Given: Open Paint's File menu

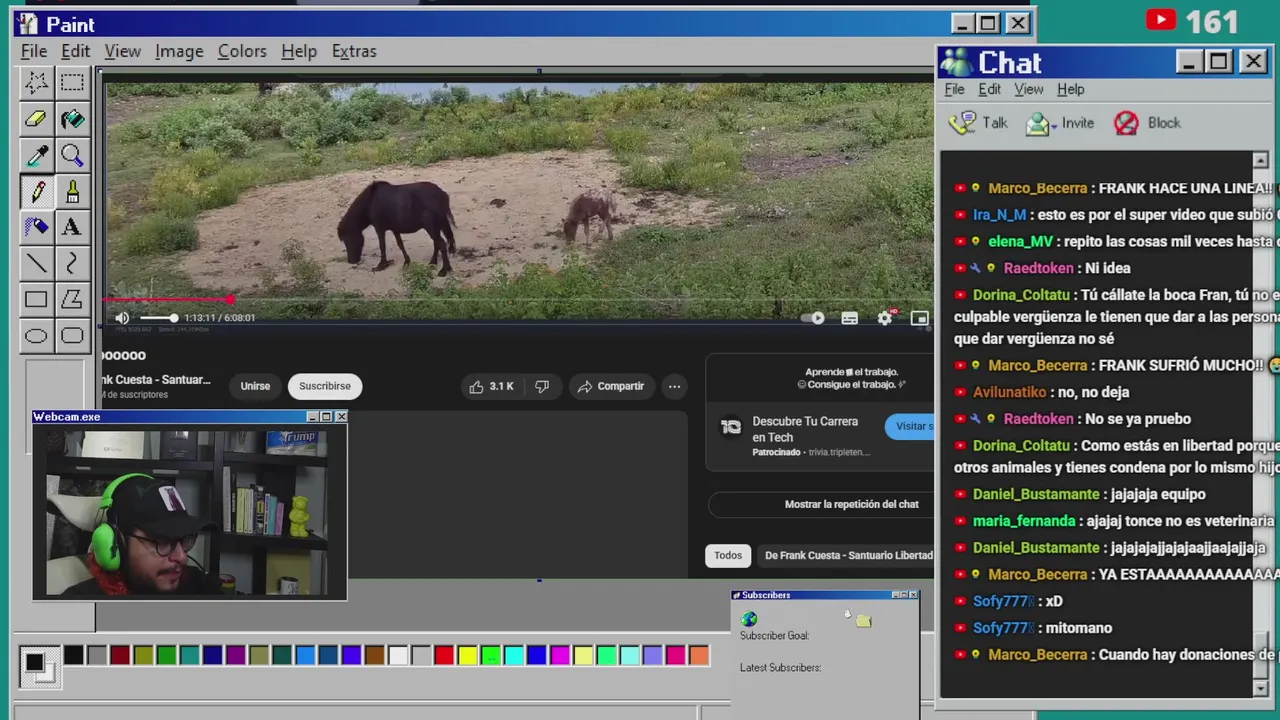Looking at the screenshot, I should point(34,51).
